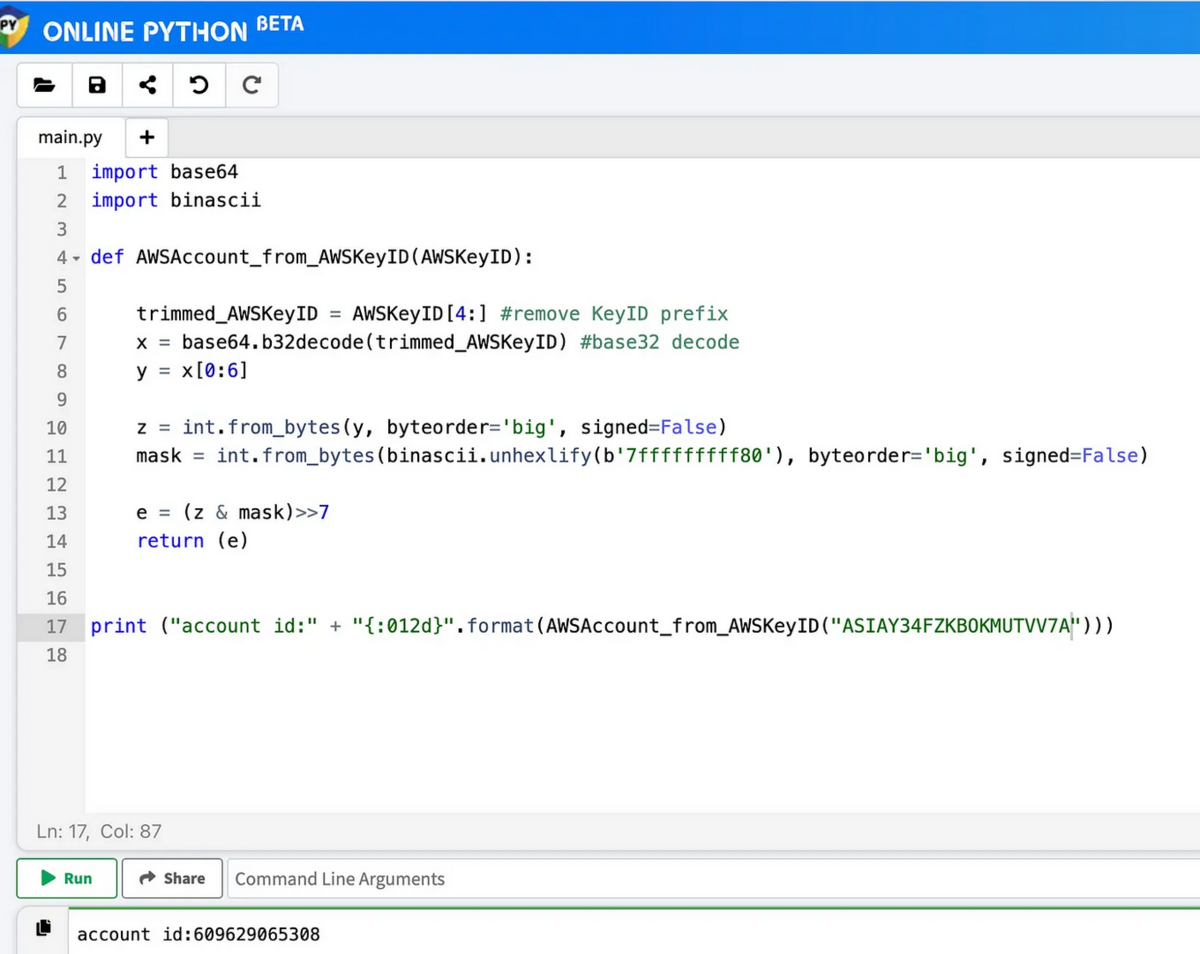Undo the last edit
This screenshot has height=954, width=1200.
(199, 86)
